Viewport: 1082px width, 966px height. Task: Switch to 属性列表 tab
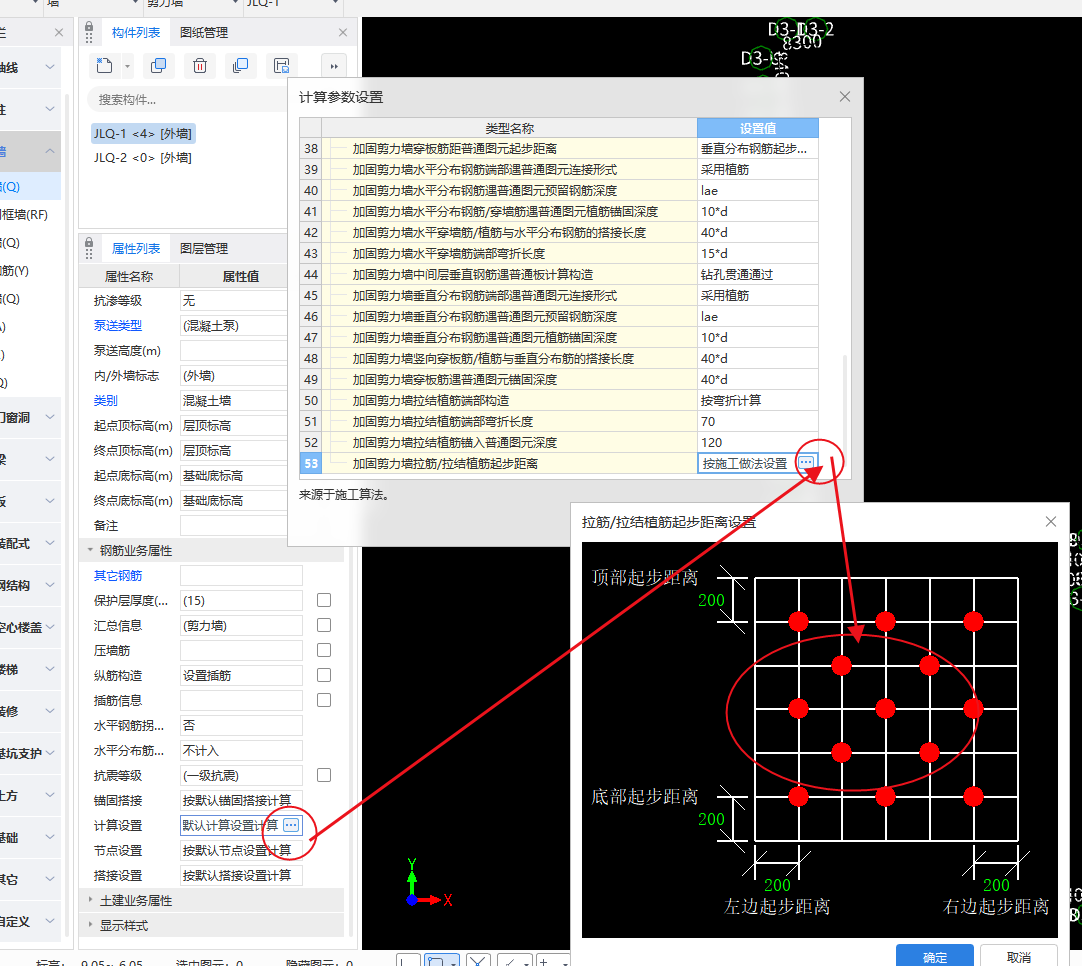[136, 248]
